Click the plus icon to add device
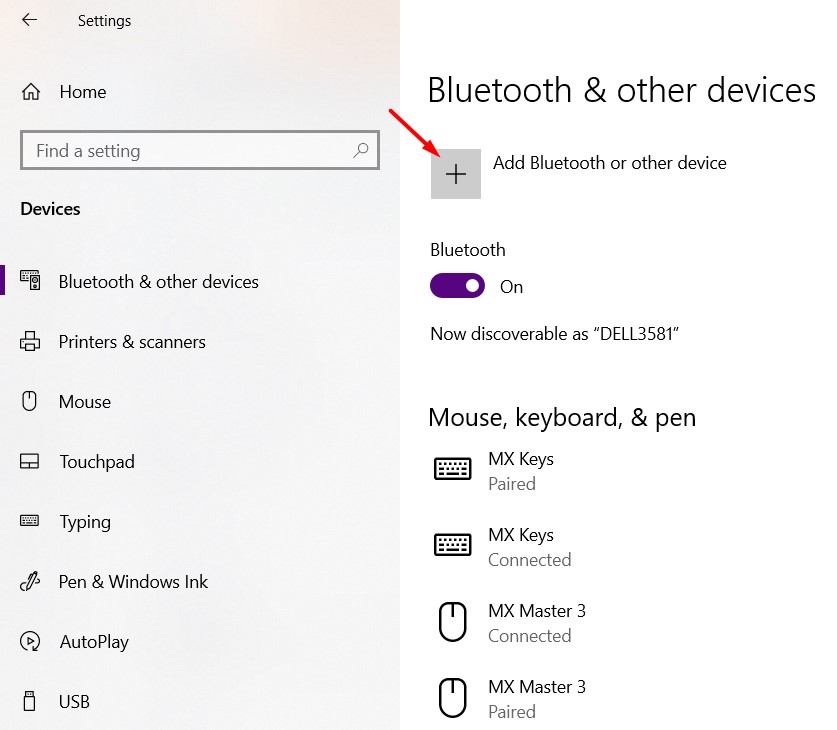Image resolution: width=837 pixels, height=730 pixels. pos(456,174)
